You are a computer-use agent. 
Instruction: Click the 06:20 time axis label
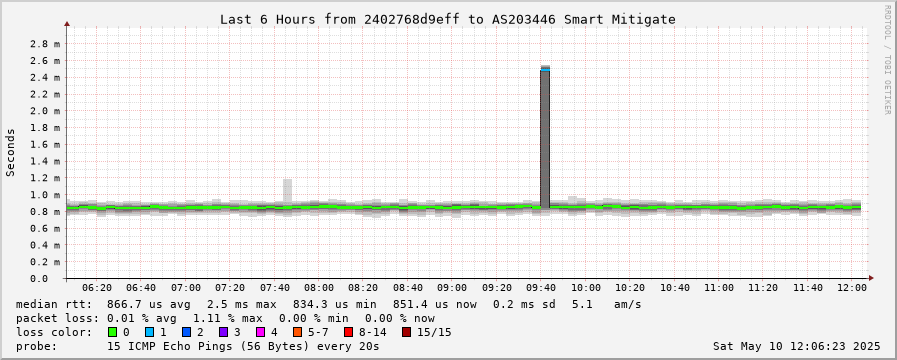[97, 287]
